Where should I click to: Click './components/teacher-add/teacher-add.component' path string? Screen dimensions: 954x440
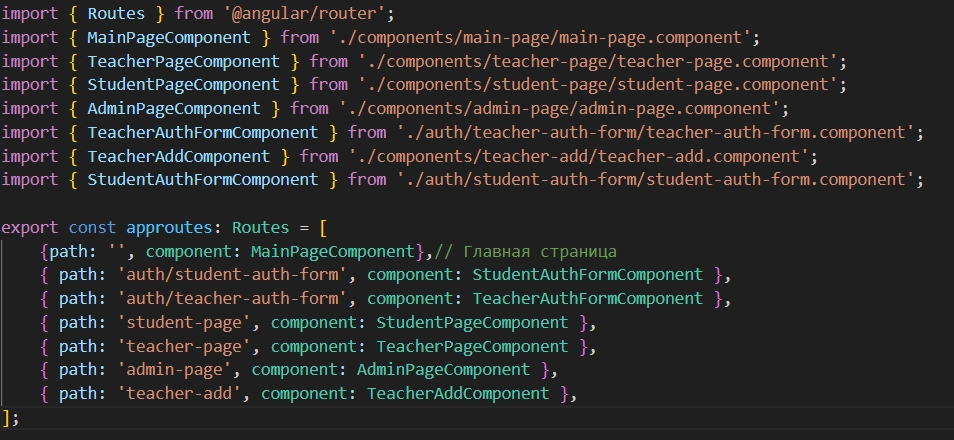click(x=579, y=156)
